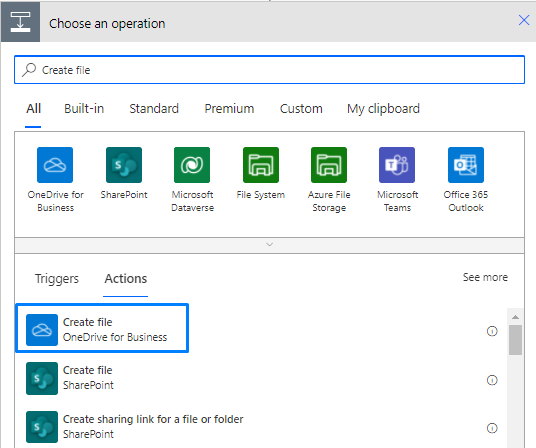This screenshot has height=448, width=536.
Task: Switch to the Custom tab
Action: 301,109
